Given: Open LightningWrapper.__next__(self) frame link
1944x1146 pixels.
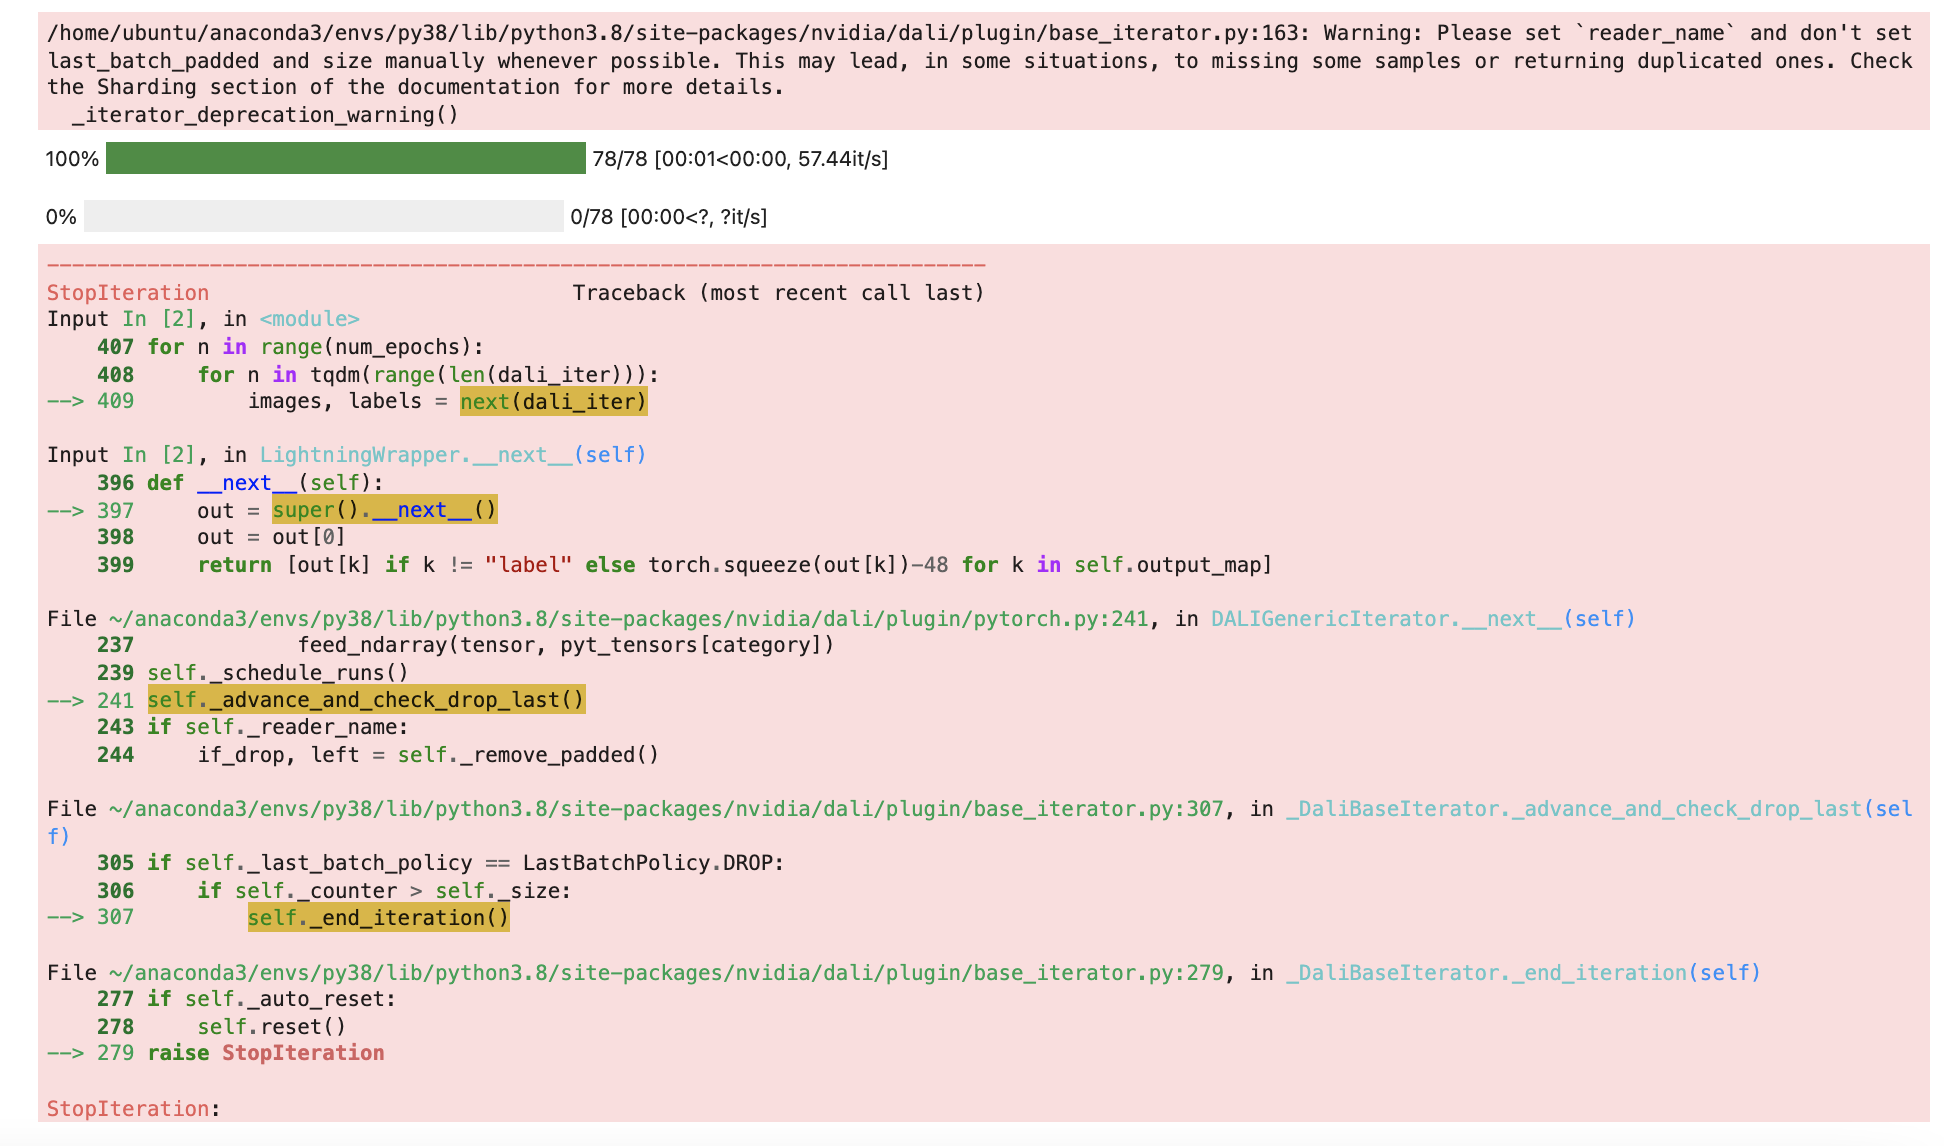Looking at the screenshot, I should coord(452,454).
